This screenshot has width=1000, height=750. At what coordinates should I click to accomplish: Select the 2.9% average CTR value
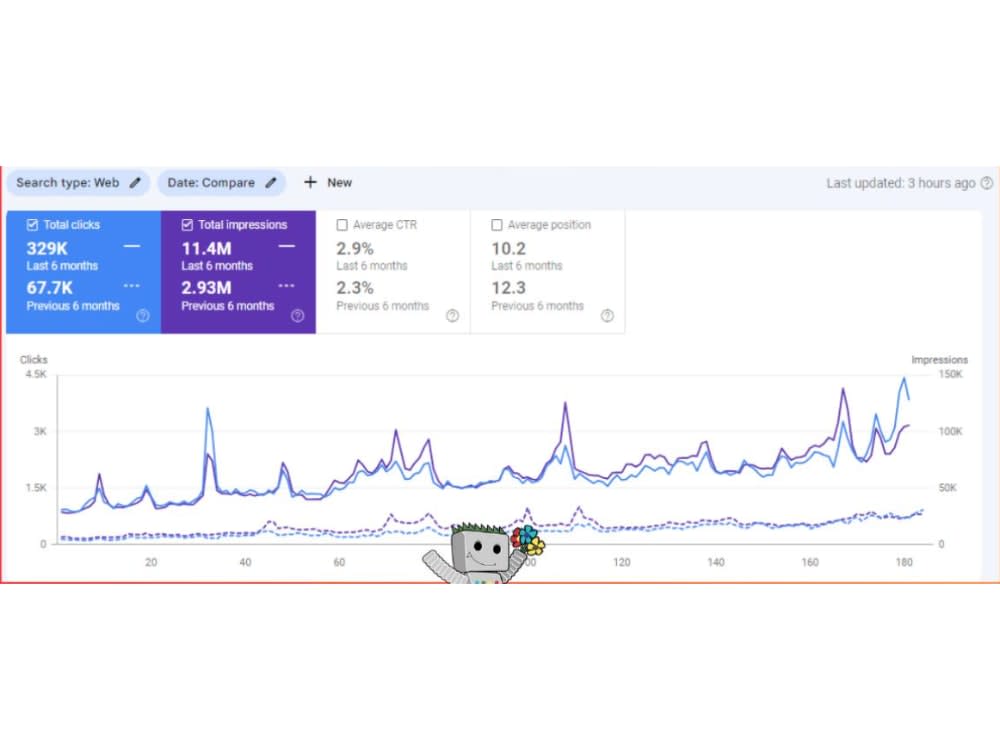tap(355, 248)
